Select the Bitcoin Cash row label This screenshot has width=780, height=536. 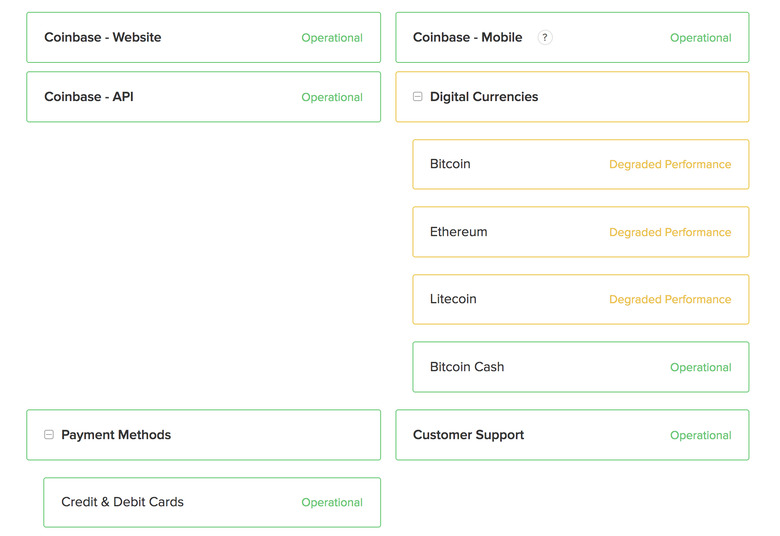(x=467, y=367)
